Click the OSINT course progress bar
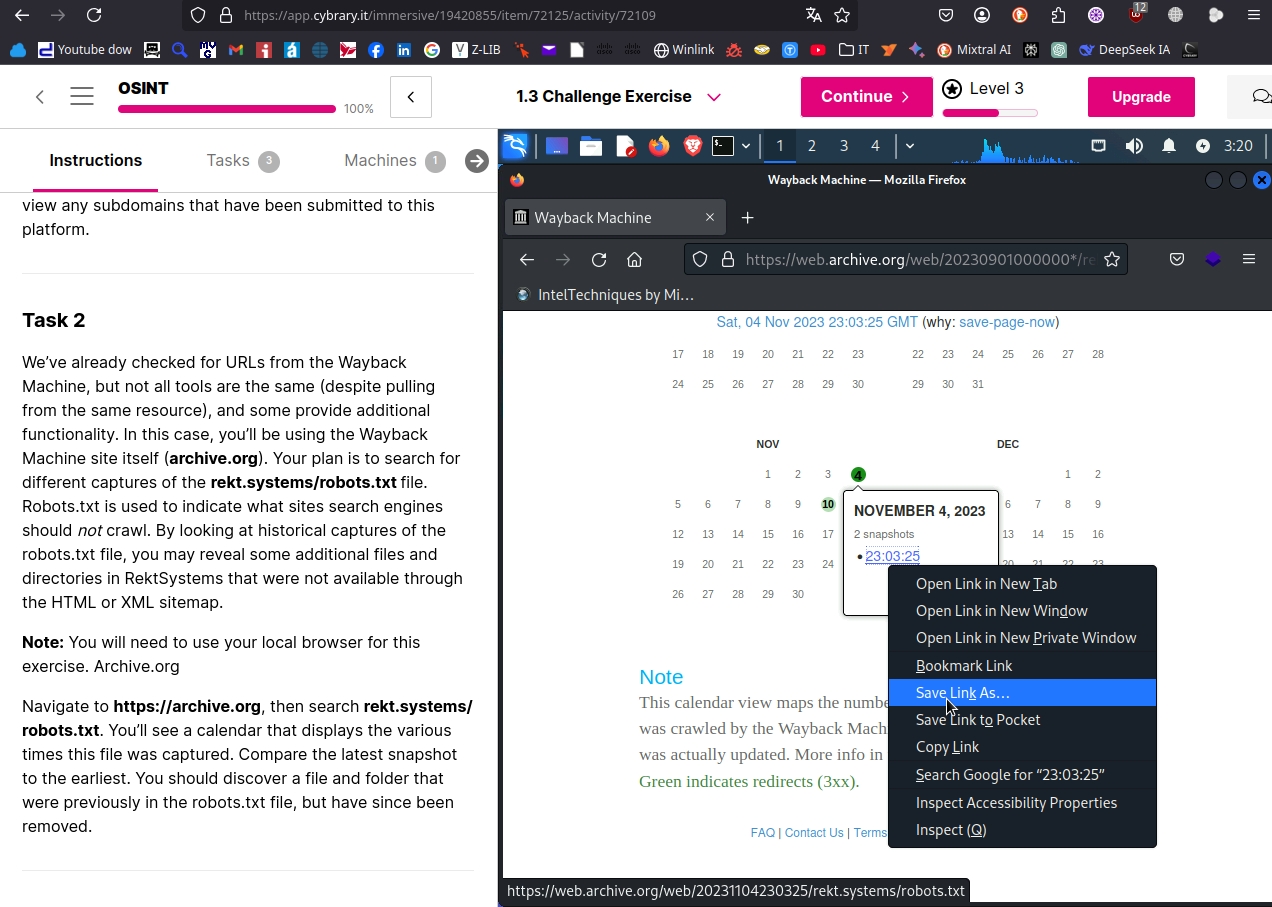The image size is (1272, 907). [x=227, y=109]
